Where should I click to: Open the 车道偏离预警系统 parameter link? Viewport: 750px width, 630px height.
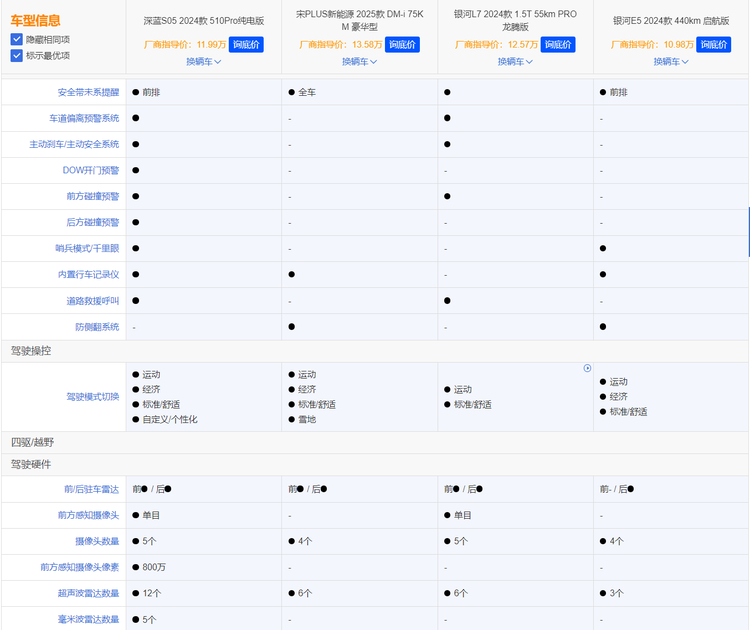(x=84, y=118)
